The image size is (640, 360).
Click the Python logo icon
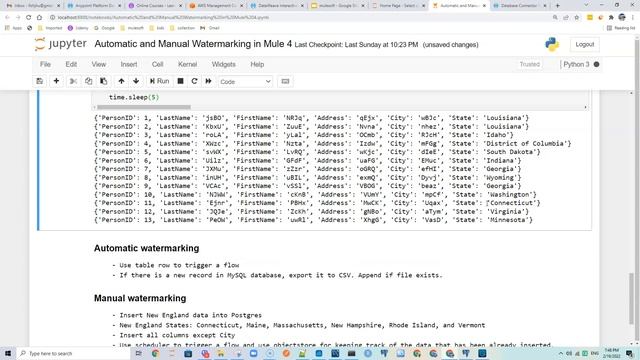552,44
